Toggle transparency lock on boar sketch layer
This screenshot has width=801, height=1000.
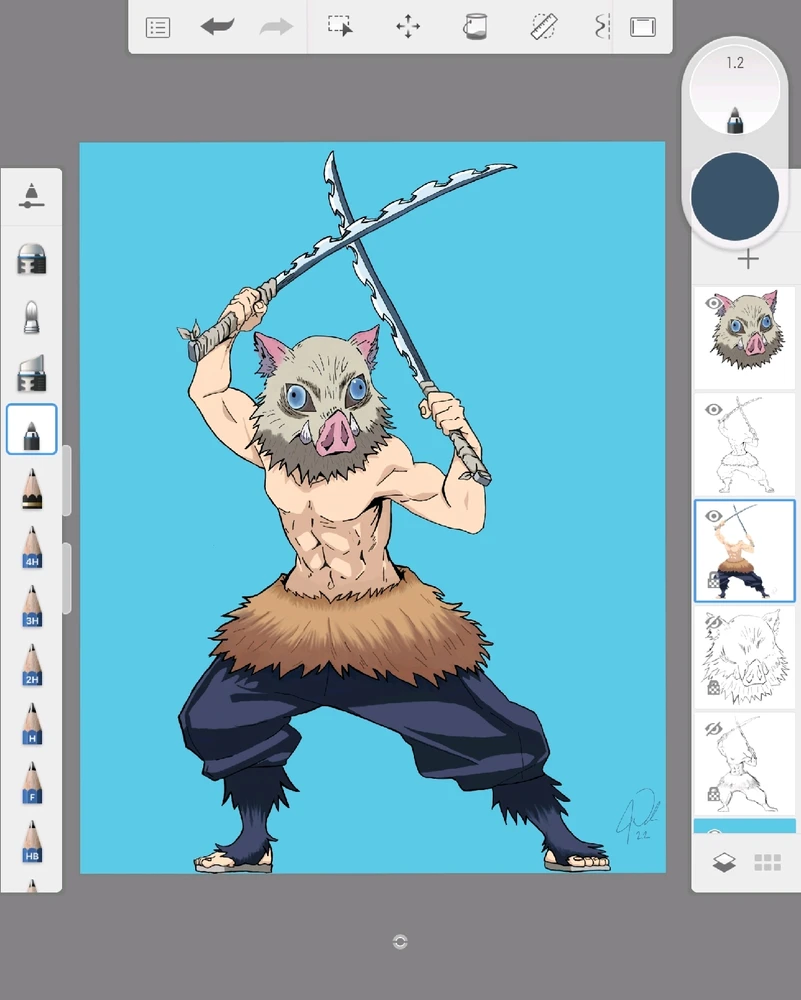coord(714,687)
